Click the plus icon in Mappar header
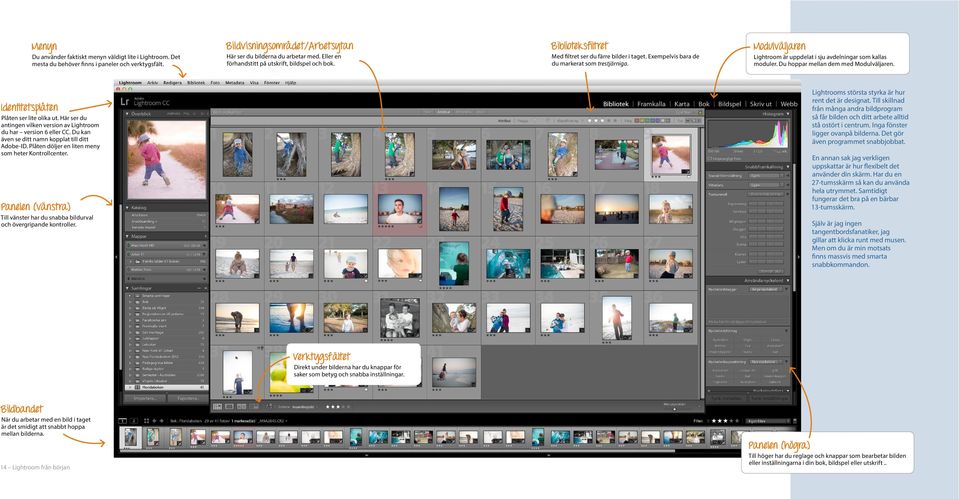The height and width of the screenshot is (499, 959). (206, 236)
